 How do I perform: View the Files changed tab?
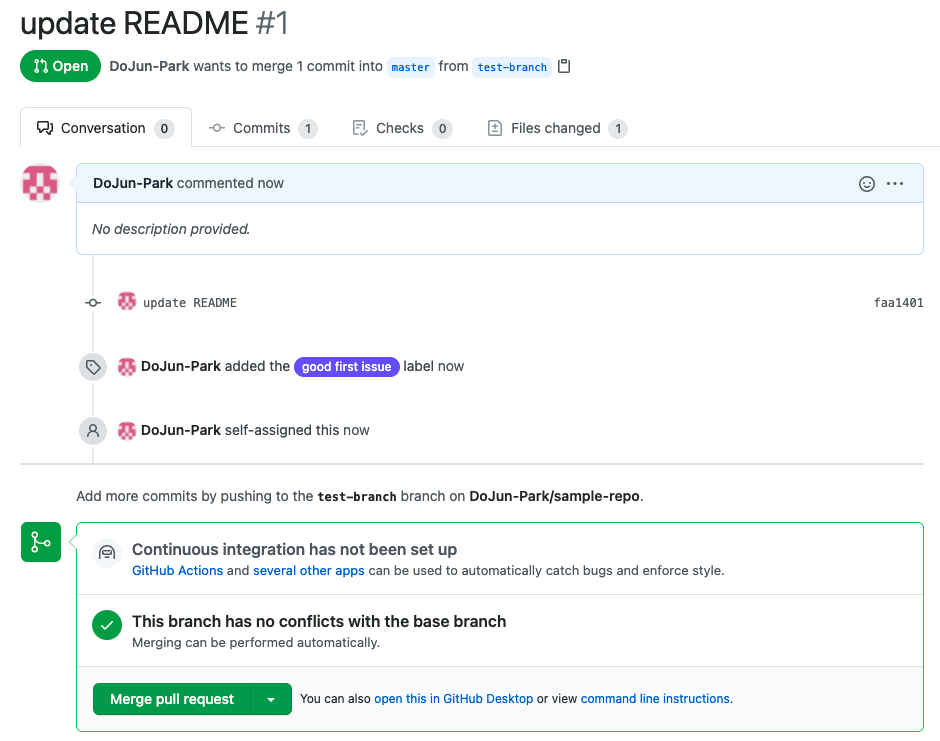(556, 128)
